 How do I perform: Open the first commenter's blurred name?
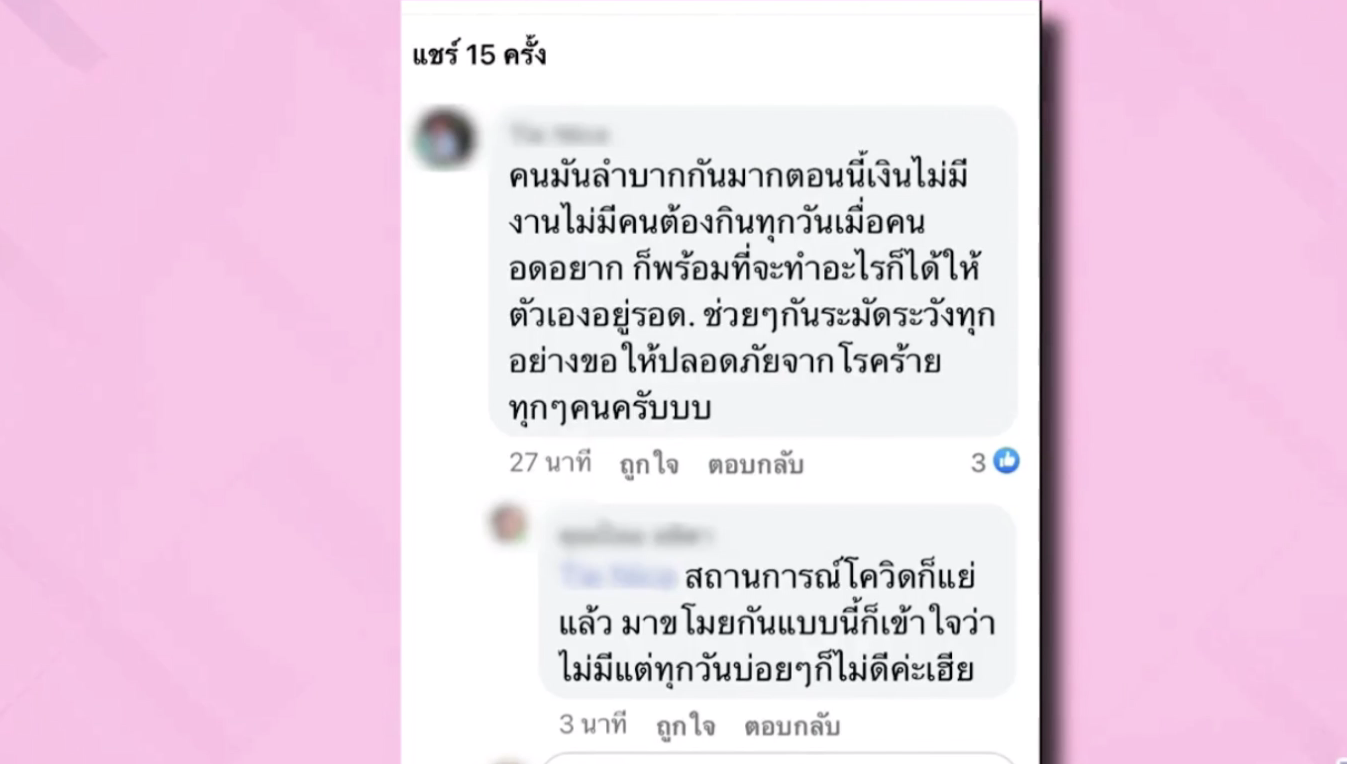(557, 134)
